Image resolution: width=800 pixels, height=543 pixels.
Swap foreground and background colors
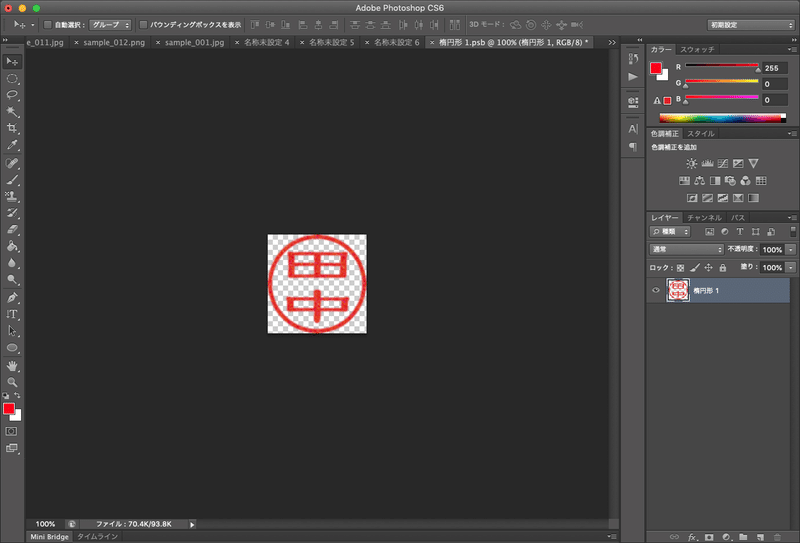(17, 396)
